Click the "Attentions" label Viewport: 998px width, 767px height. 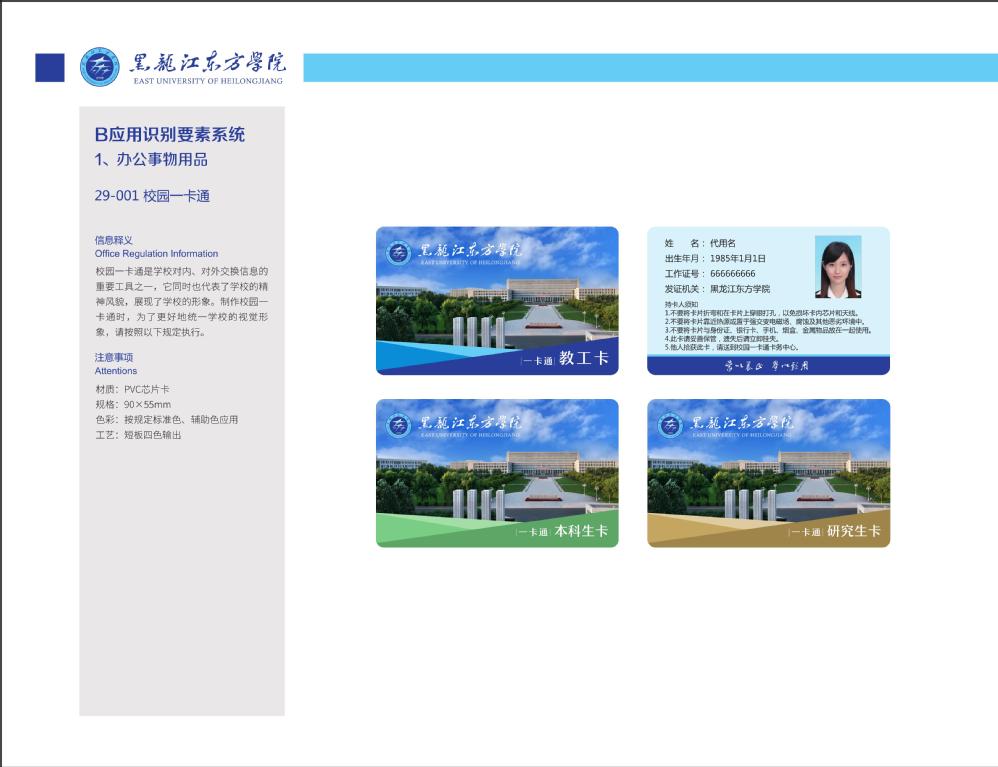116,370
